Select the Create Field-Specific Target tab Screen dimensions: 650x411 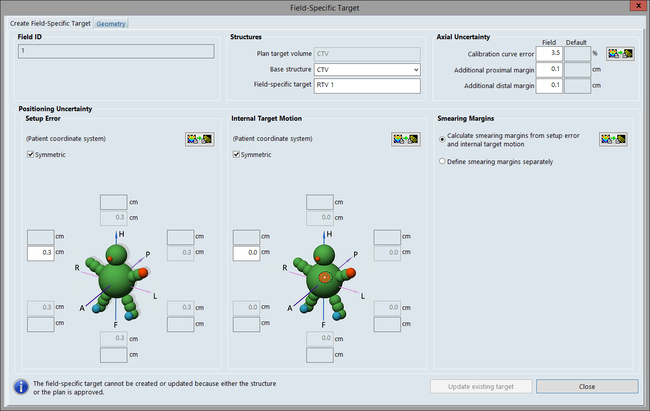pyautogui.click(x=50, y=23)
